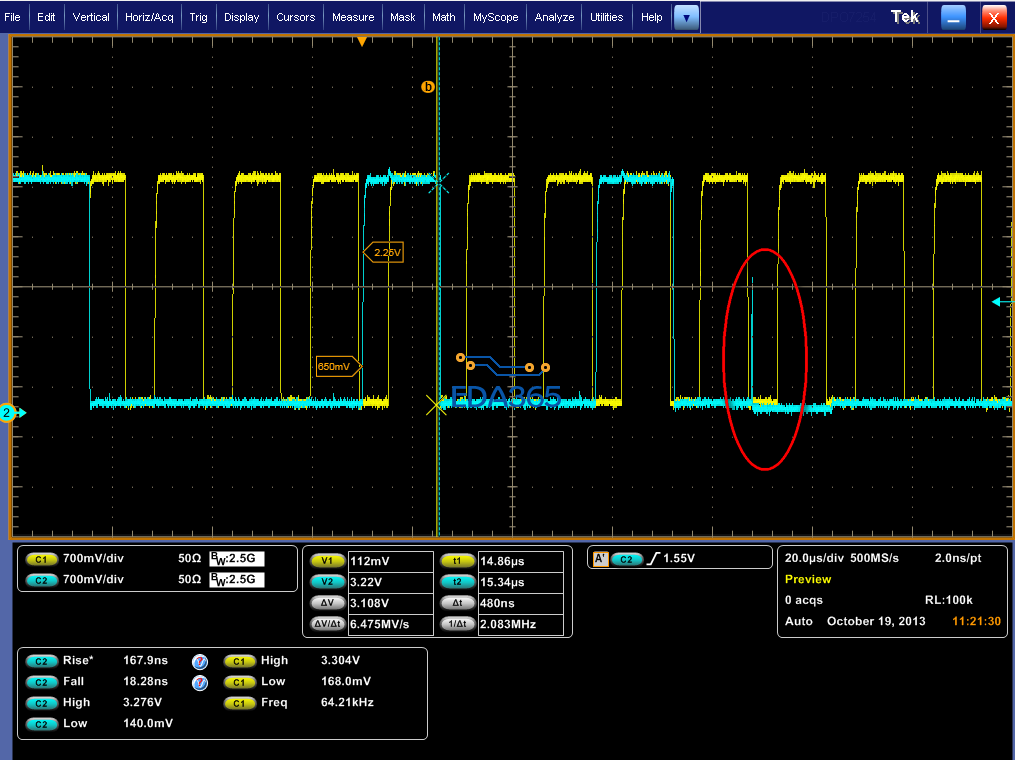Click the 1/Δt cursor readout badge
The width and height of the screenshot is (1015, 760).
coord(456,624)
